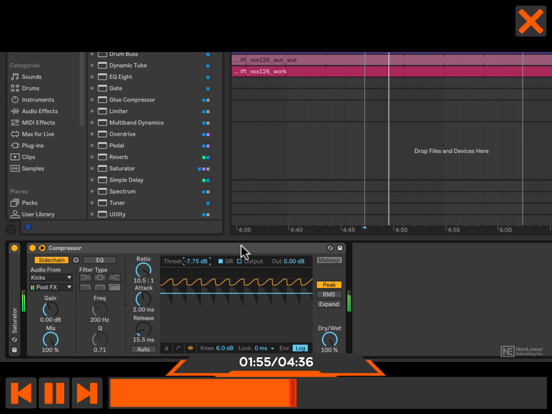Select the Saturator device entry

point(122,169)
